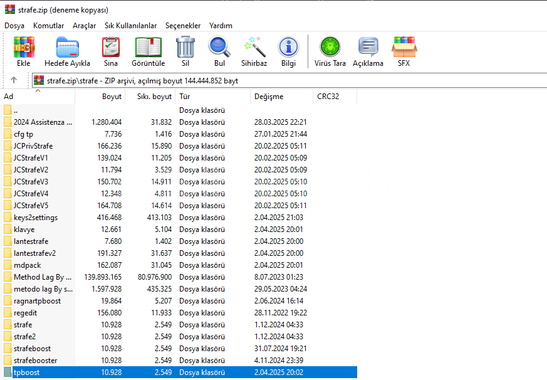Viewport: 547px width, 380px height.
Task: Open the Araçlar menu
Action: 84,25
